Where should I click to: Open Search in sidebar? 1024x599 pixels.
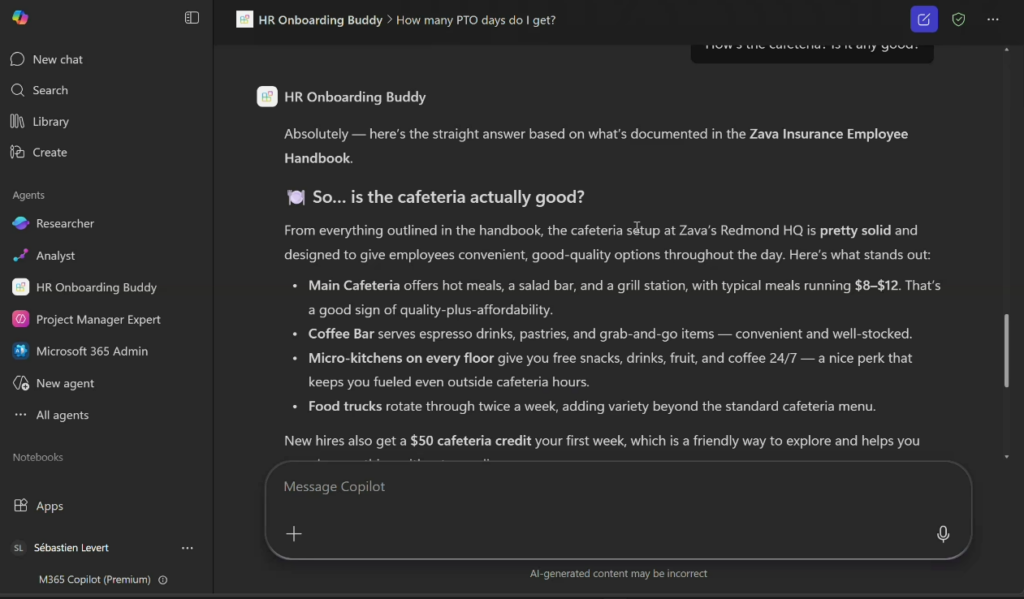[x=50, y=90]
